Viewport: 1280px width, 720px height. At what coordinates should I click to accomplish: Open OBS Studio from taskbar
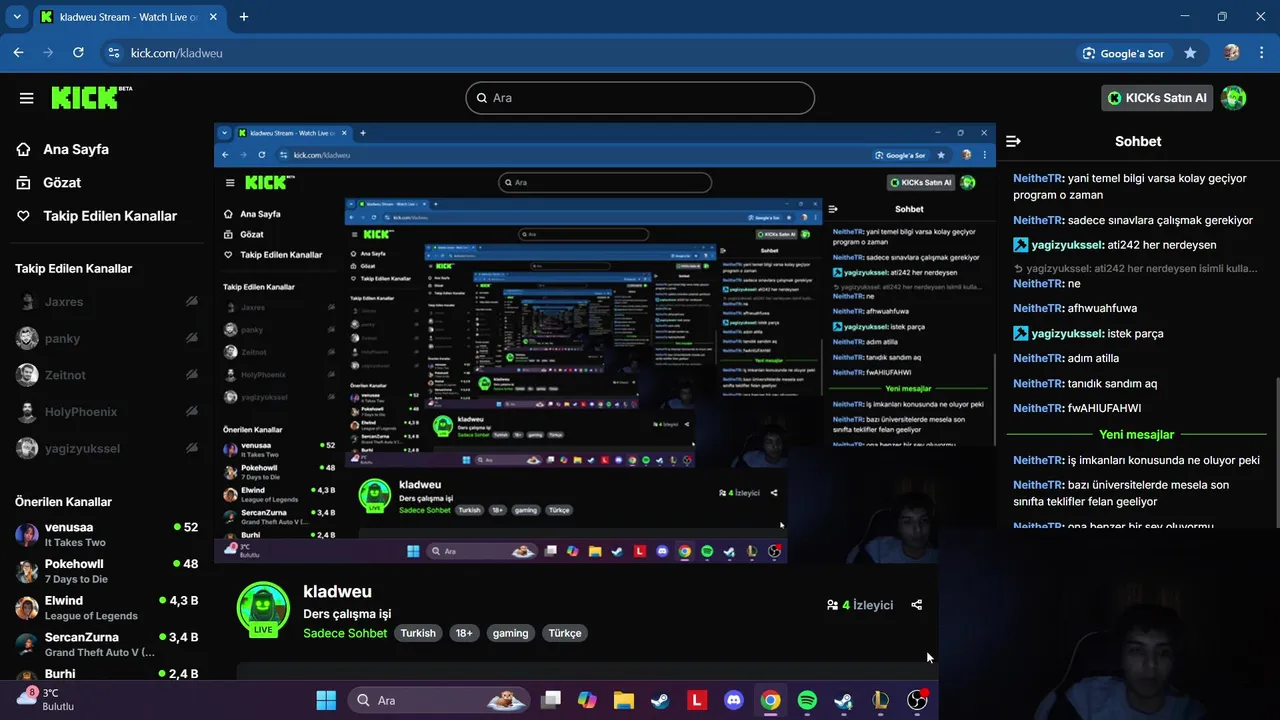pyautogui.click(x=917, y=700)
